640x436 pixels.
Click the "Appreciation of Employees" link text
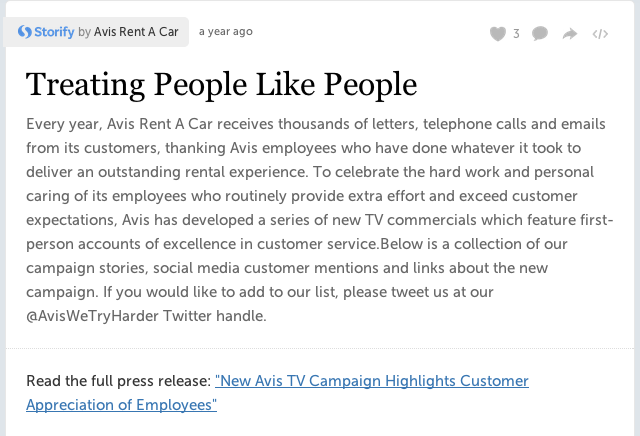tap(121, 405)
